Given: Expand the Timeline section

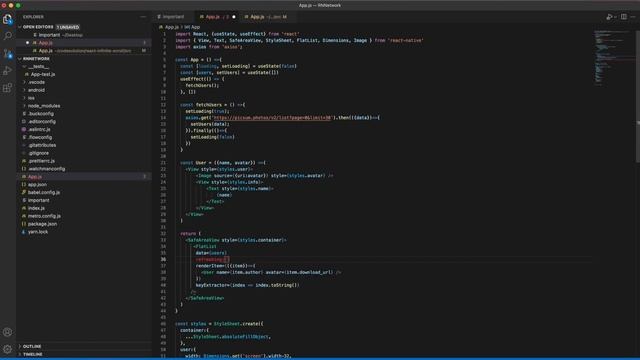Looking at the screenshot, I should 33,354.
